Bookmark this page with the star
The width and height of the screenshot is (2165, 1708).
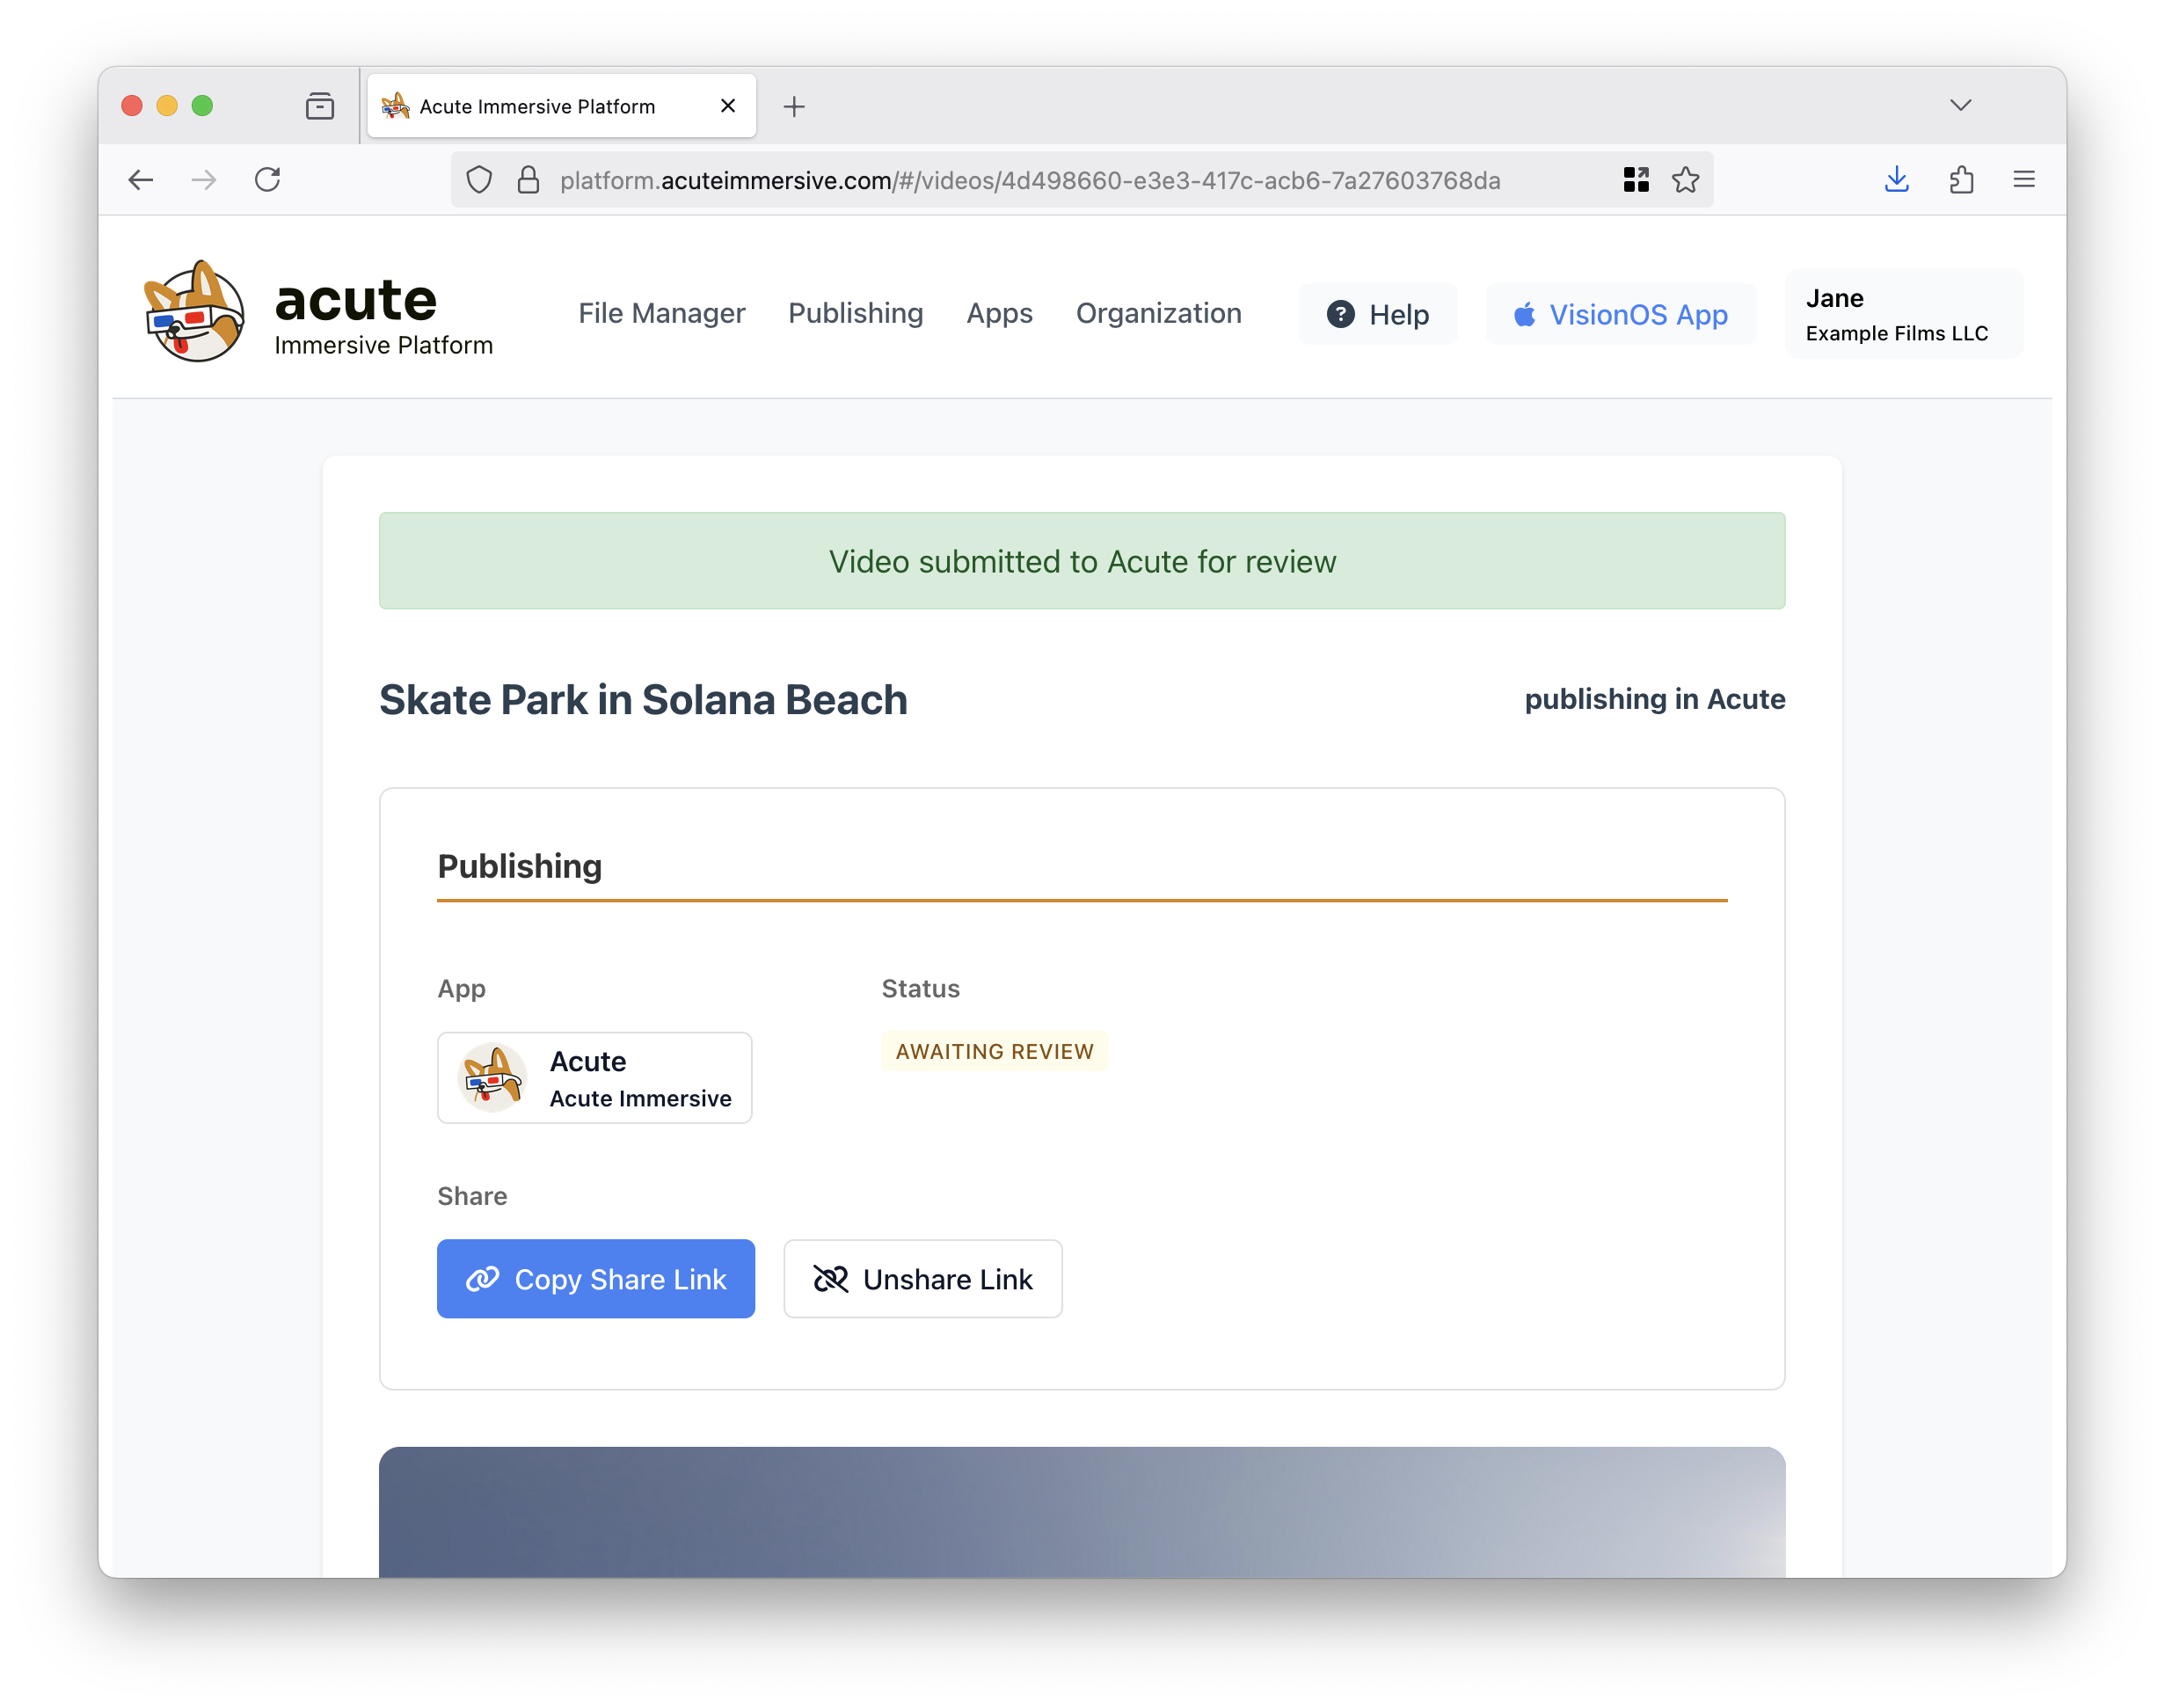coord(1685,180)
